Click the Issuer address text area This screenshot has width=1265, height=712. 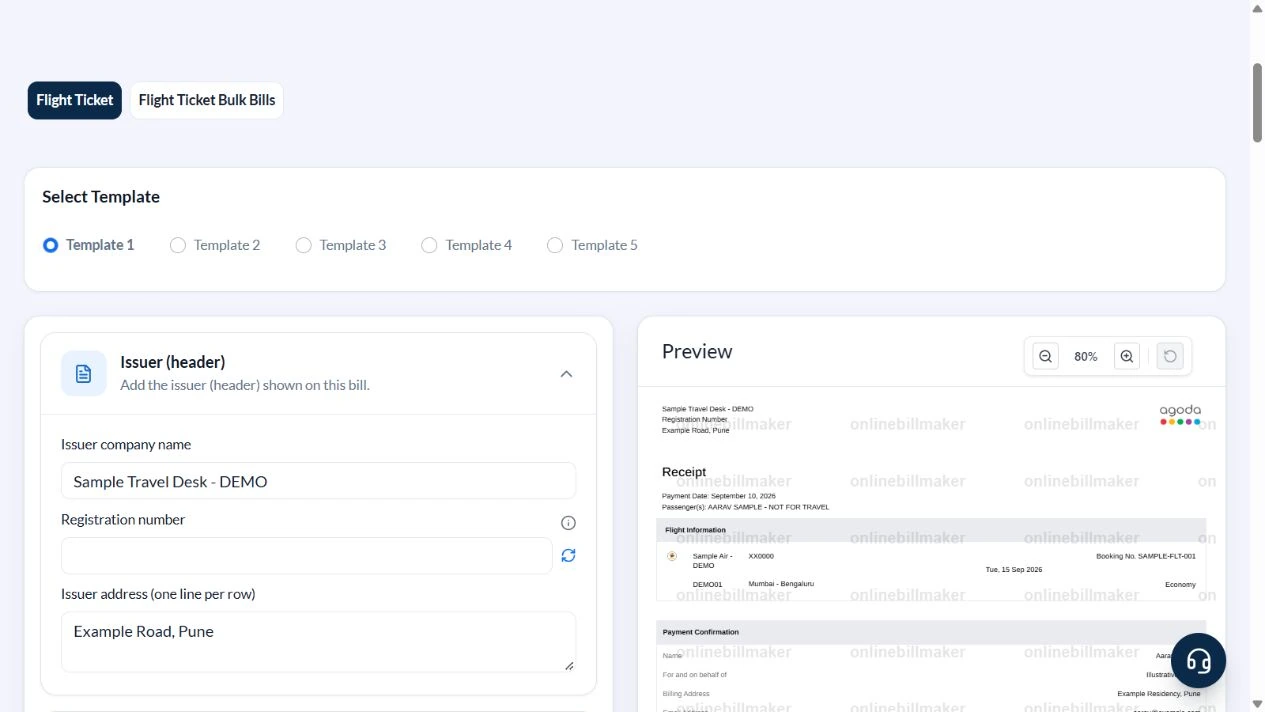coord(318,642)
